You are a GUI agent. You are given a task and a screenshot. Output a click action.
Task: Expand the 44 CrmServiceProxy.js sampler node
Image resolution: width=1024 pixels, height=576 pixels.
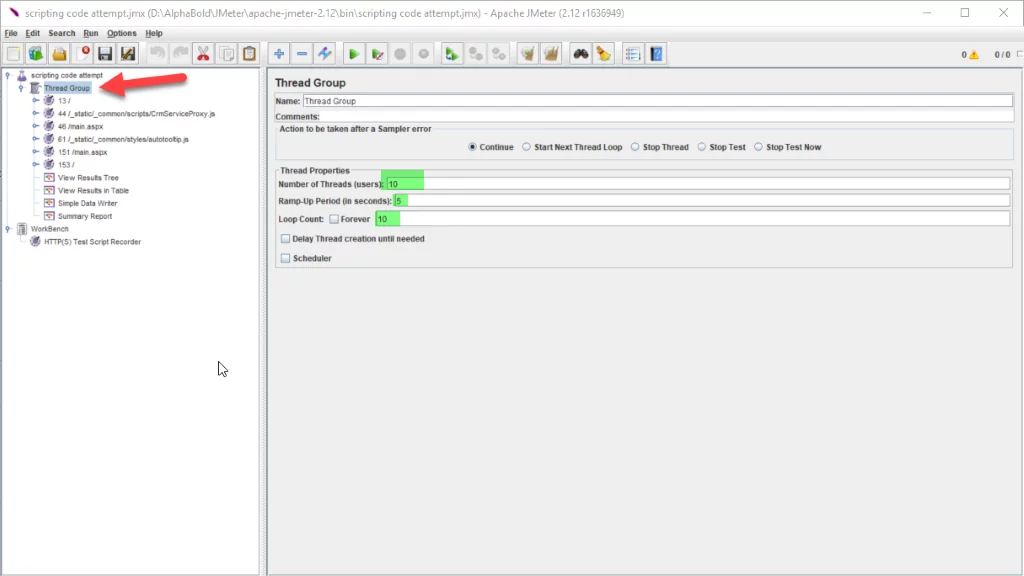pos(35,114)
